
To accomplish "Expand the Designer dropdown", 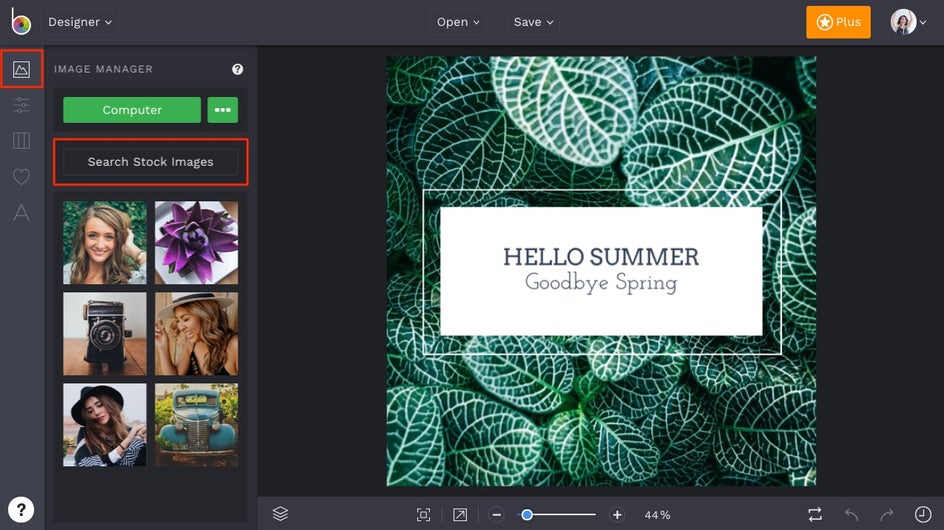I will [x=80, y=22].
